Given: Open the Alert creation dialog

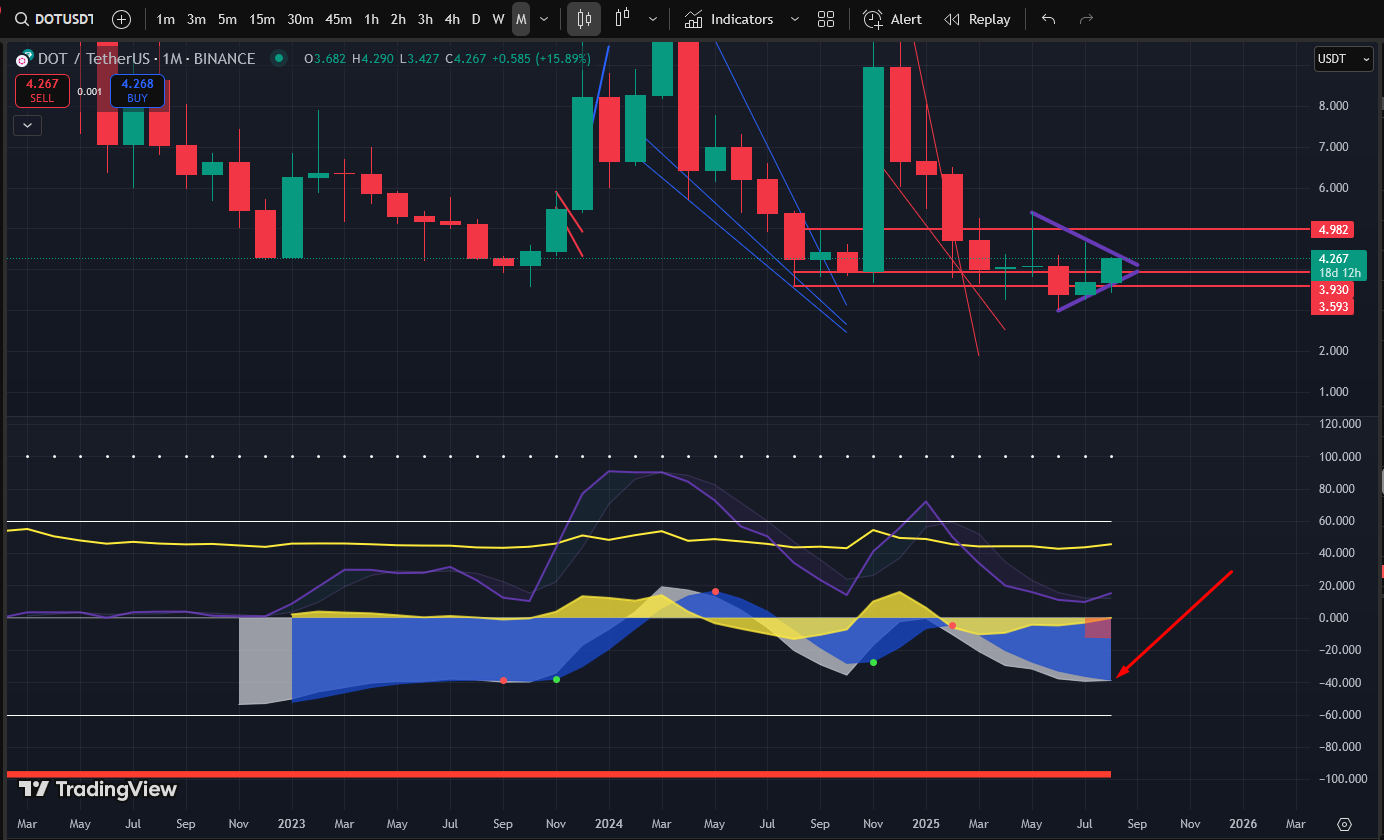Looking at the screenshot, I should (893, 19).
